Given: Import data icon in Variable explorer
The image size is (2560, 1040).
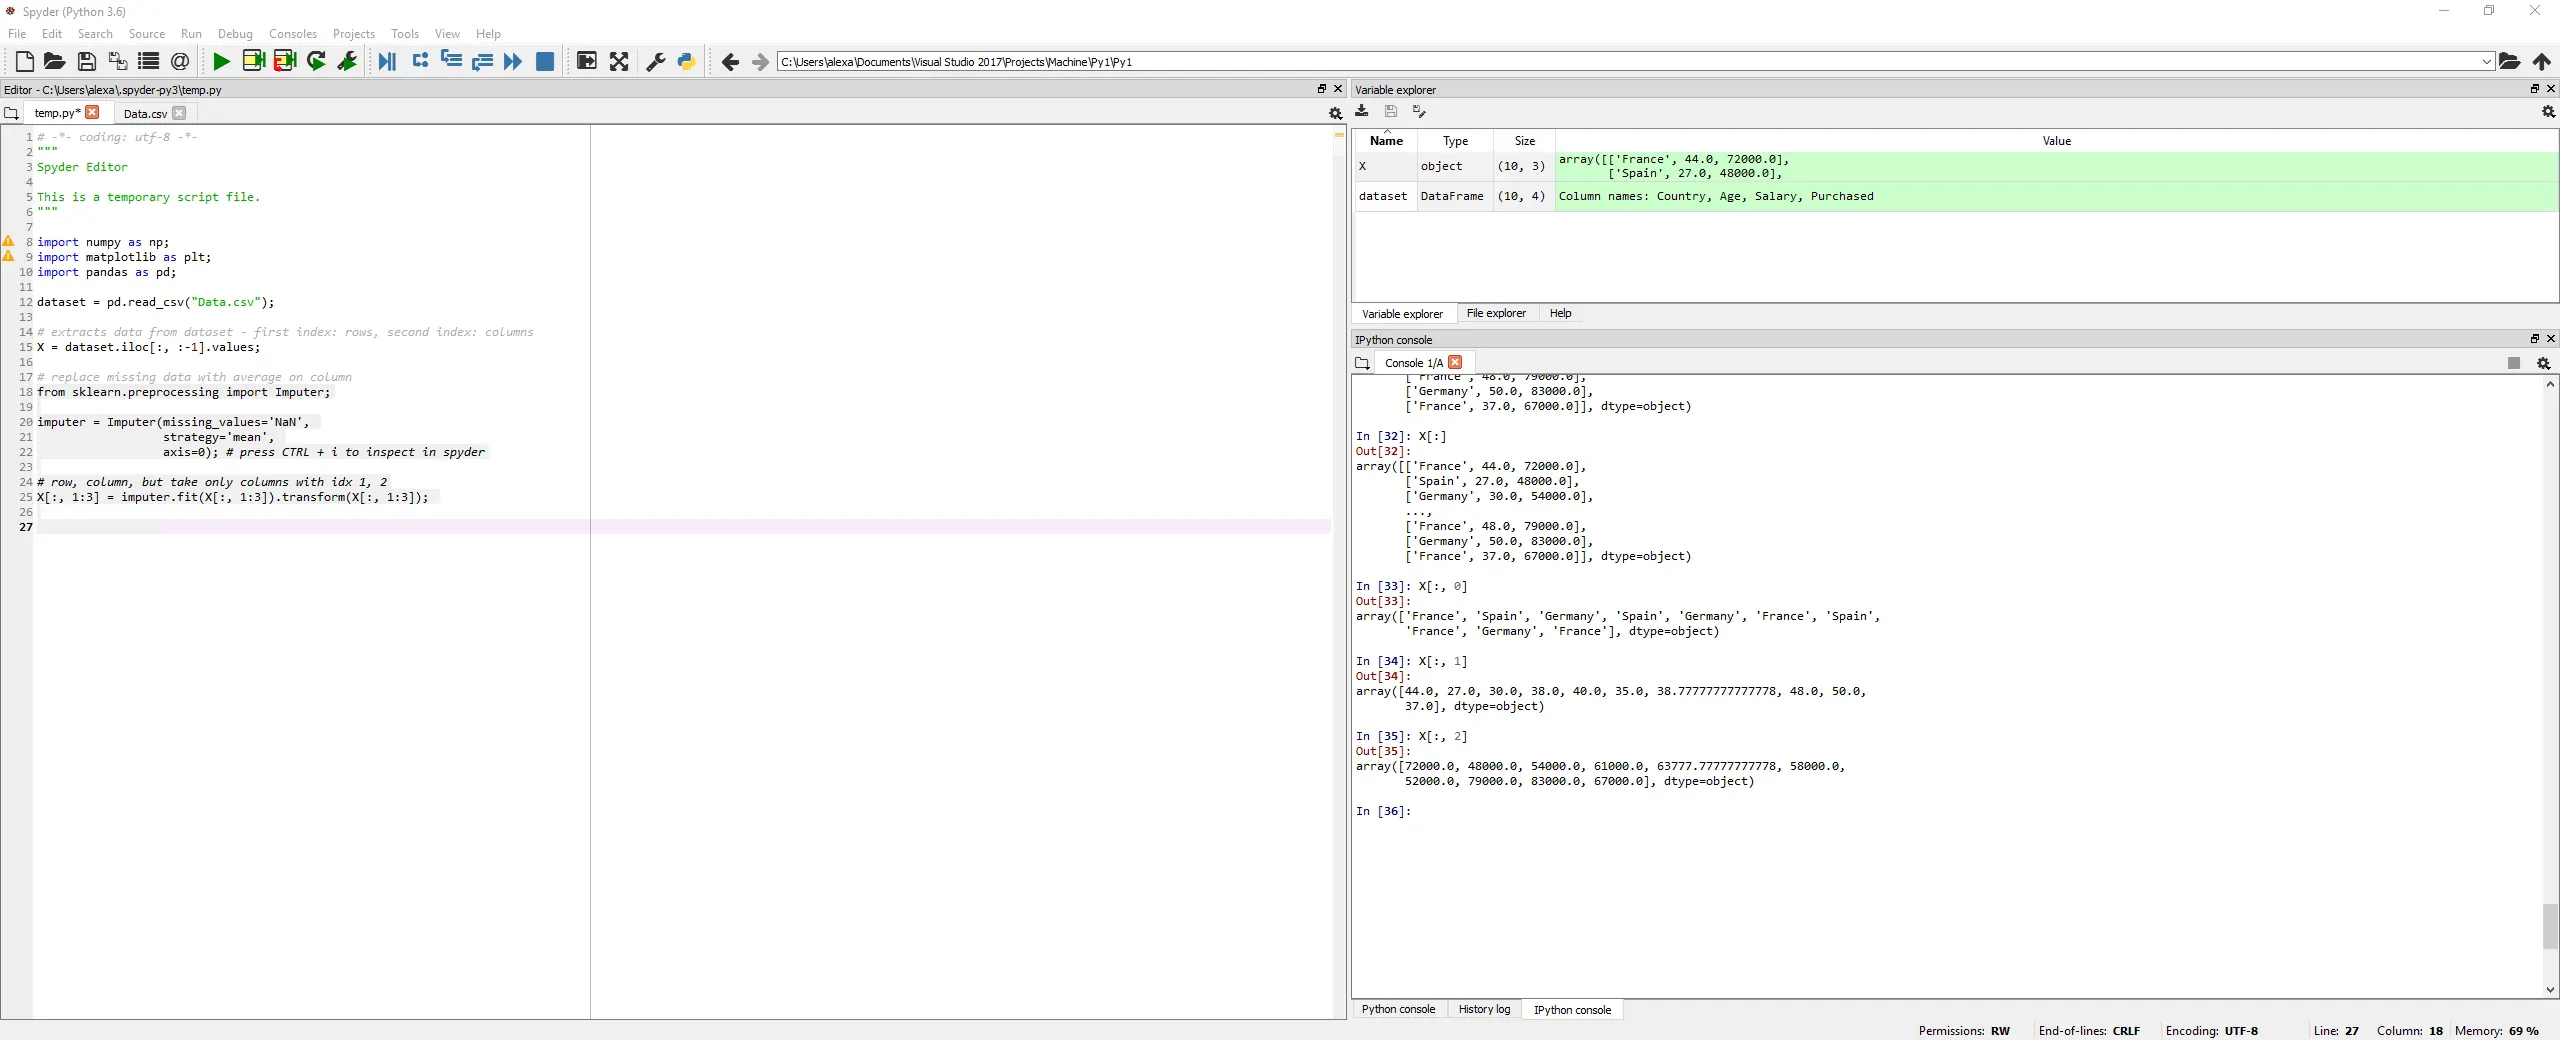Looking at the screenshot, I should click(x=1362, y=111).
